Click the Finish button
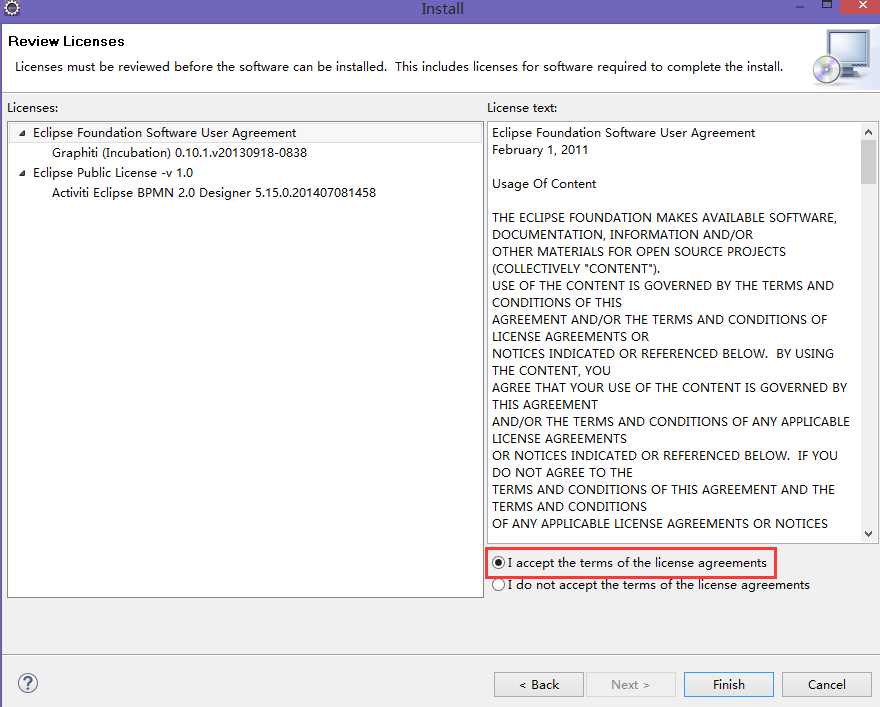Screen dimensions: 880x707 click(728, 685)
